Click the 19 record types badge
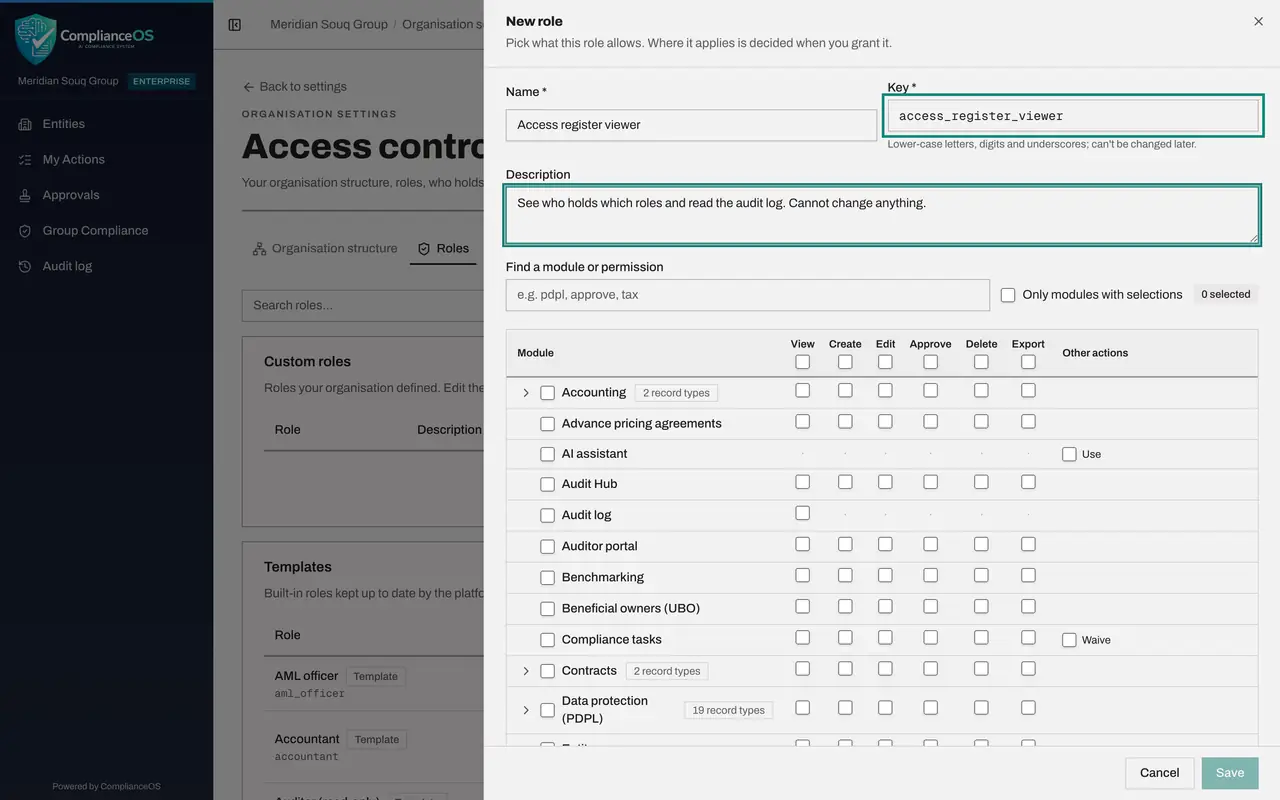 pyautogui.click(x=728, y=710)
